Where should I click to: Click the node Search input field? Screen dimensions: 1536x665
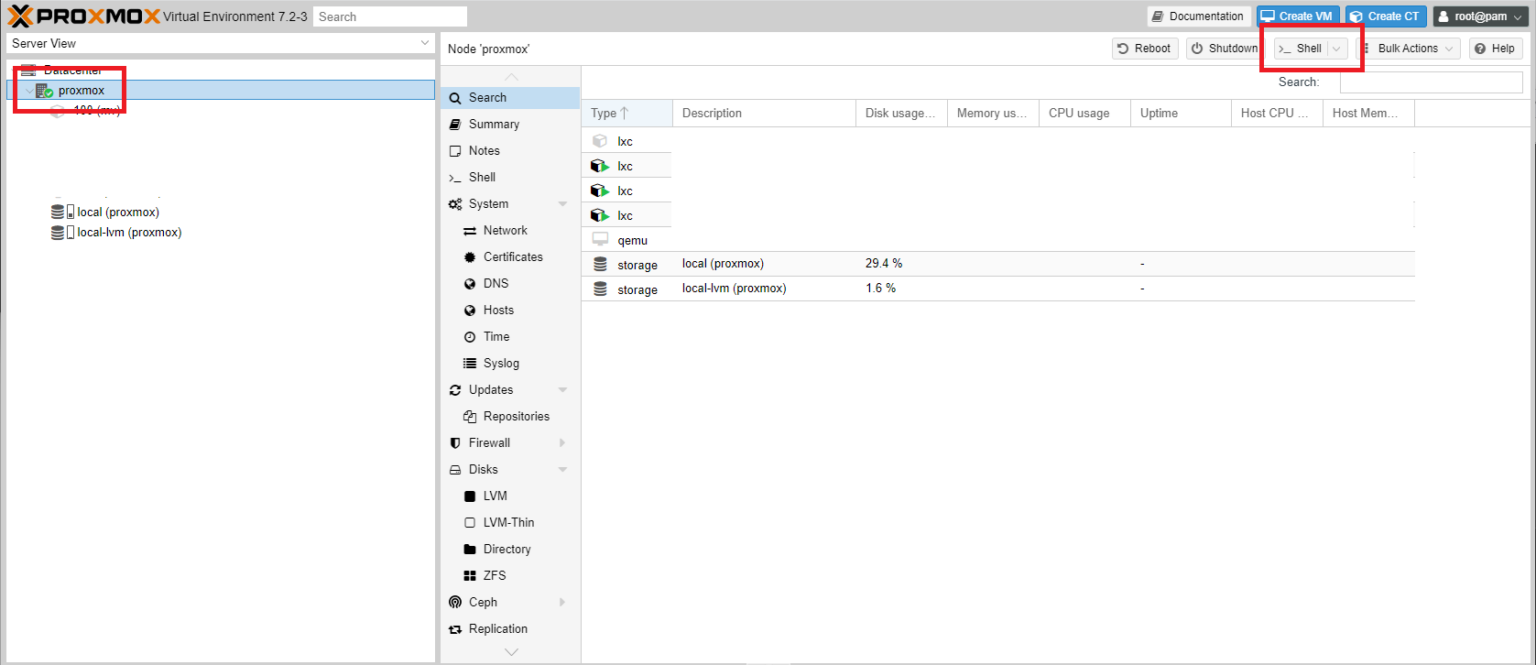coord(1430,82)
